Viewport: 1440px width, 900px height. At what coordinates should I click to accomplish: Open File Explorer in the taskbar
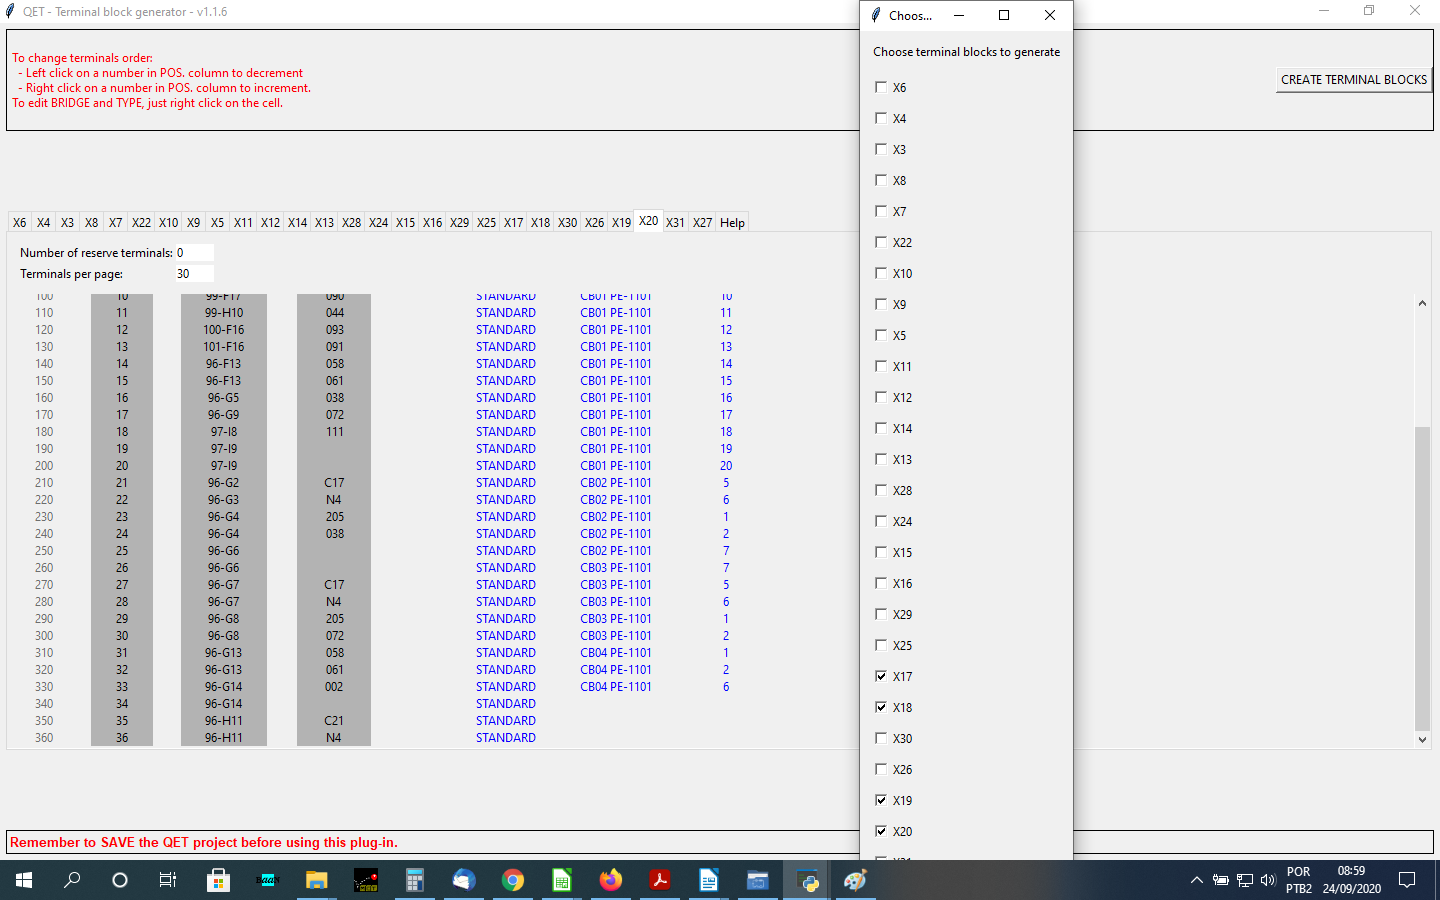tap(316, 880)
